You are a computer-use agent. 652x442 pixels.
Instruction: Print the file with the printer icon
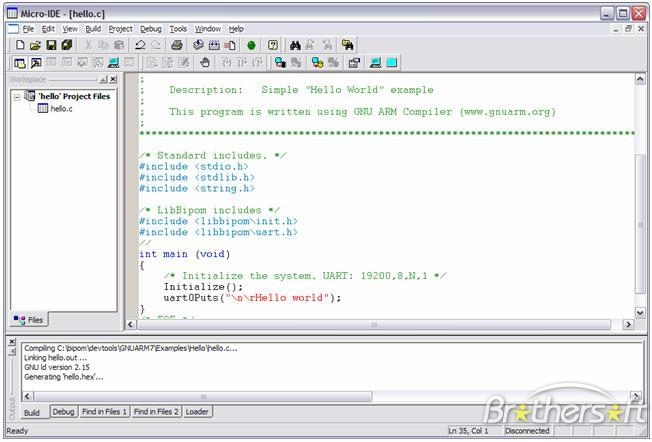tap(177, 45)
